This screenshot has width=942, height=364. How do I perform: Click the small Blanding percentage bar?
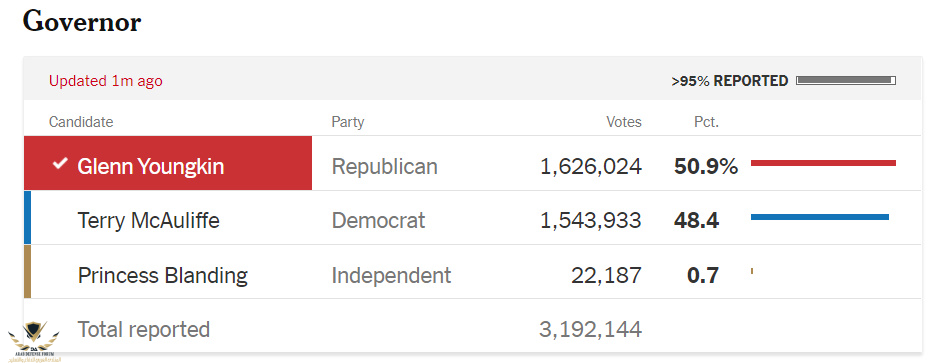point(752,271)
